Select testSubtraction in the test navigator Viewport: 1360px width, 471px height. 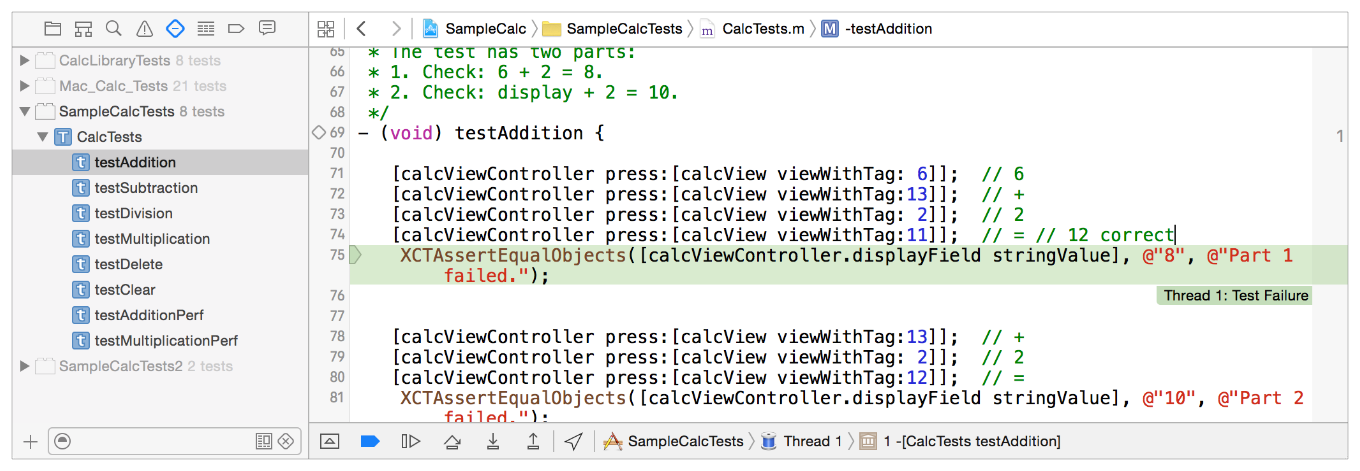pos(146,188)
